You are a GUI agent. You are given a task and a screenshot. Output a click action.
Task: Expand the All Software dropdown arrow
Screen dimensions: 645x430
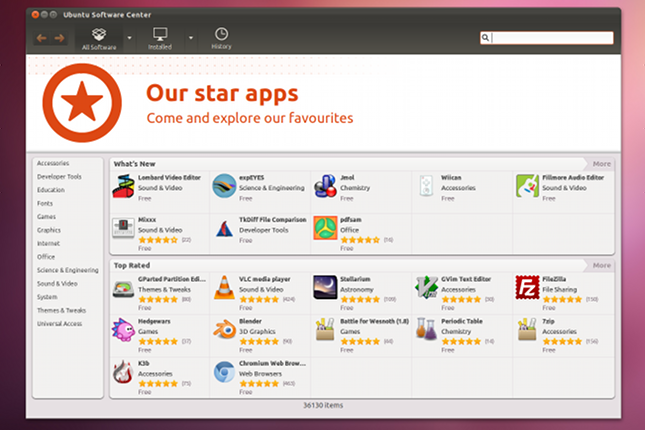click(129, 38)
